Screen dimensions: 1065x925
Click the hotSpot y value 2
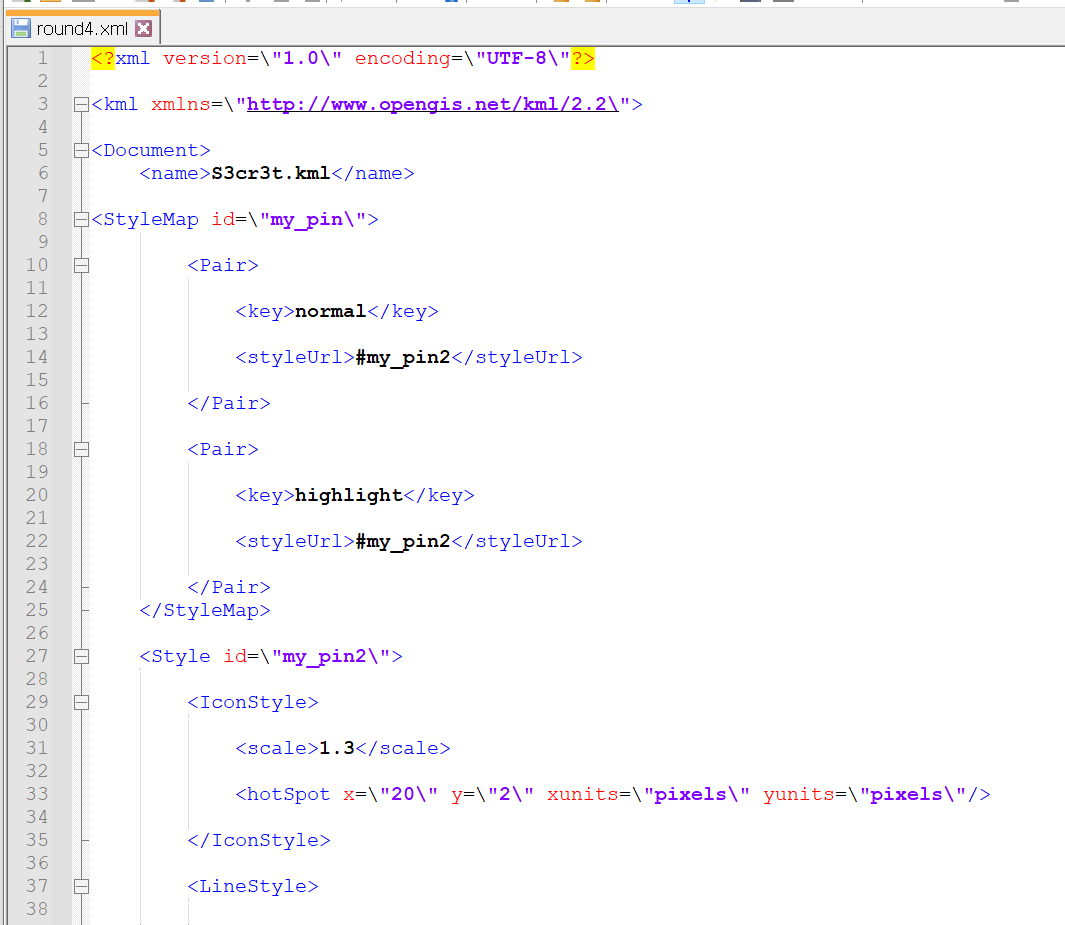coord(505,795)
